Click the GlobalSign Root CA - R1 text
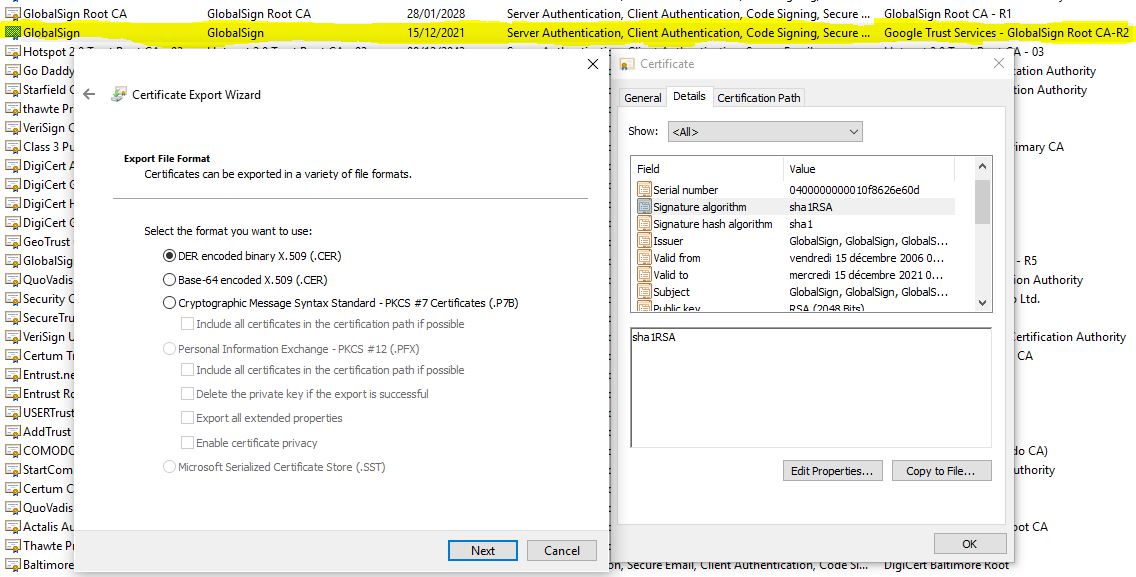 [x=948, y=14]
